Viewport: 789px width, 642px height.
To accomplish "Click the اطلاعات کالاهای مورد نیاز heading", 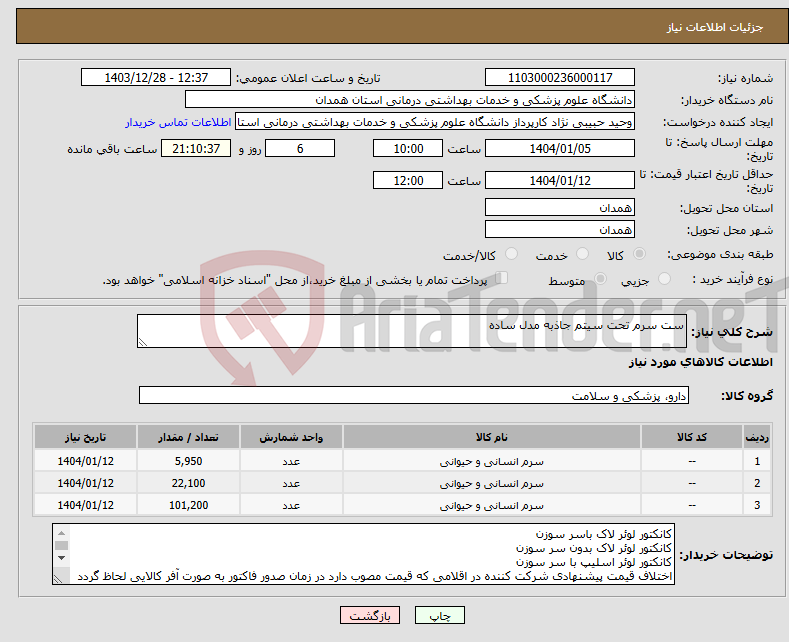I will [700, 362].
